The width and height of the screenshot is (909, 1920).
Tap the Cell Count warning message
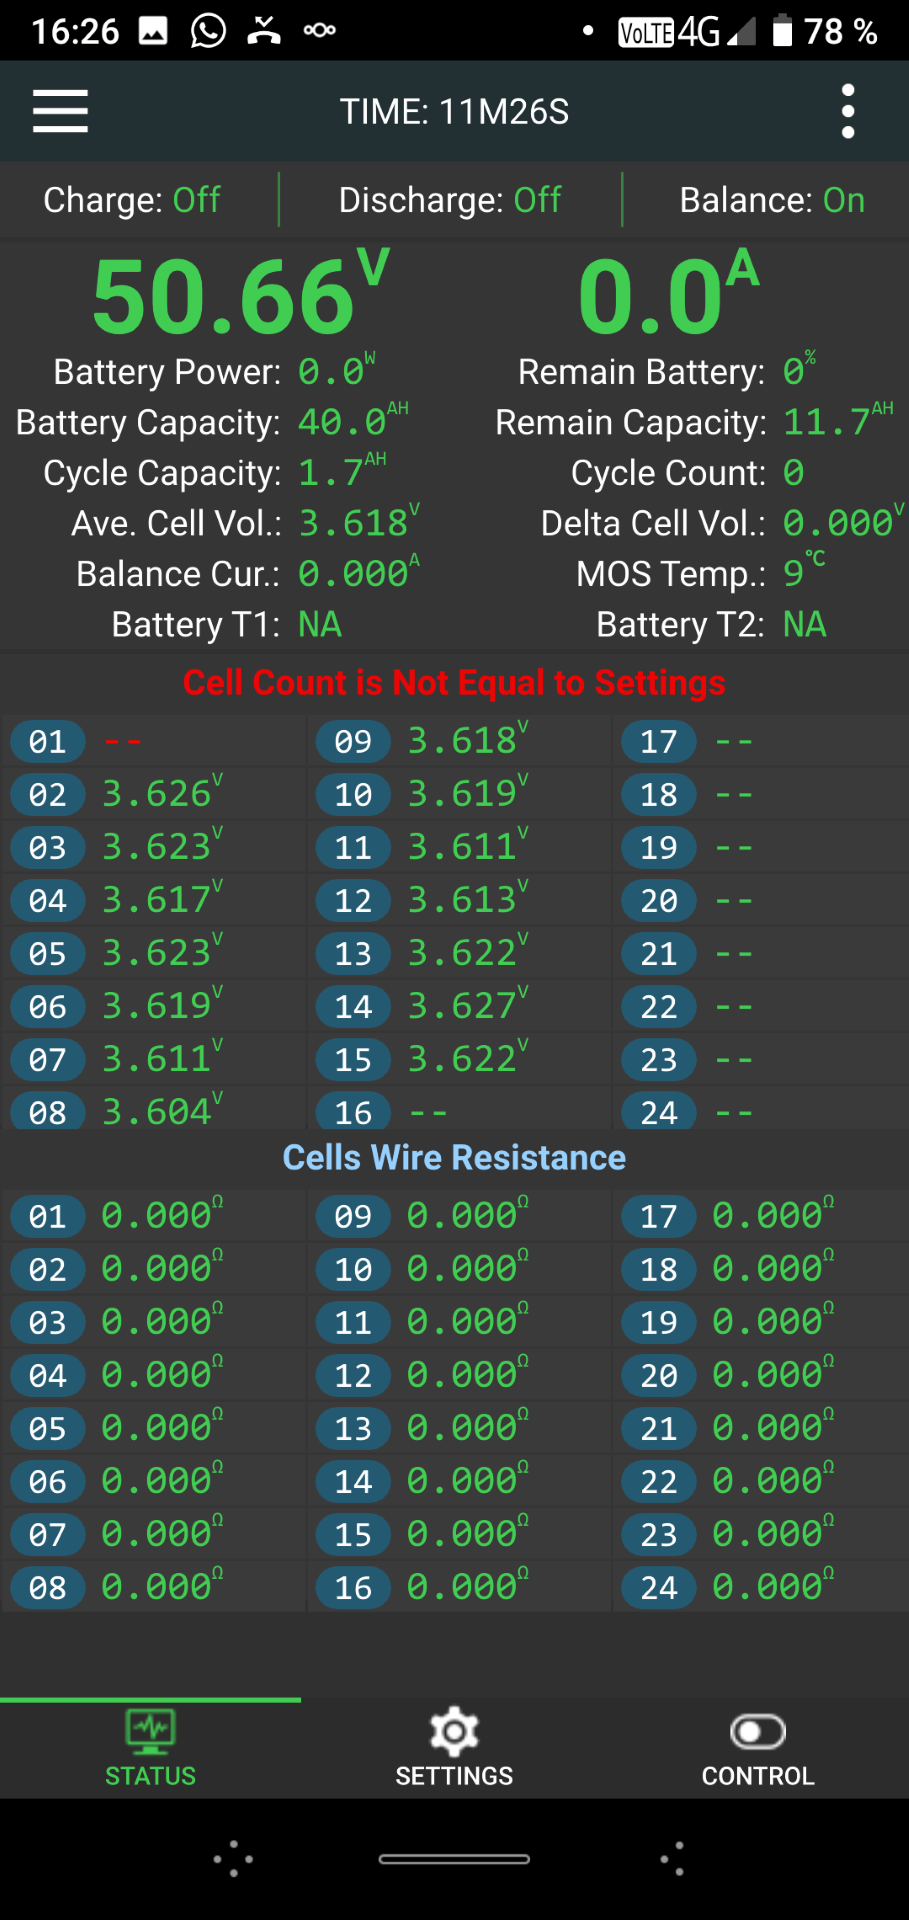tap(454, 683)
